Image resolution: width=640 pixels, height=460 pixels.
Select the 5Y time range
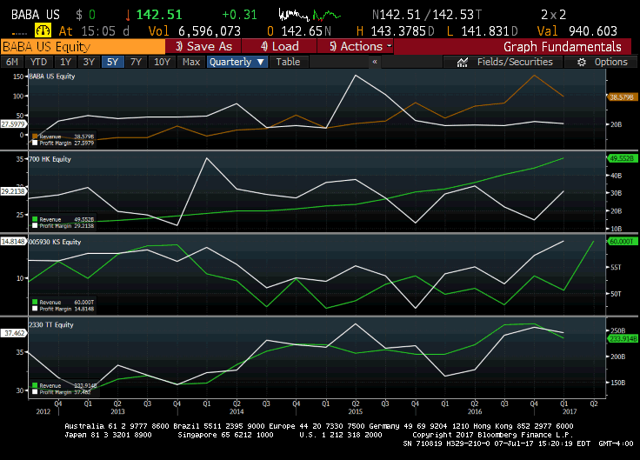pyautogui.click(x=112, y=62)
